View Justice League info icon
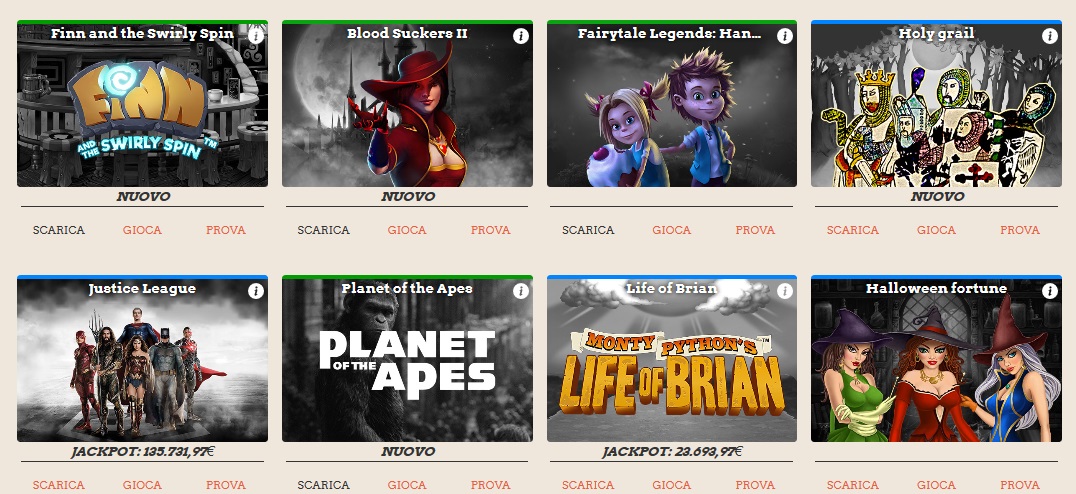The height and width of the screenshot is (494, 1076). tap(256, 291)
